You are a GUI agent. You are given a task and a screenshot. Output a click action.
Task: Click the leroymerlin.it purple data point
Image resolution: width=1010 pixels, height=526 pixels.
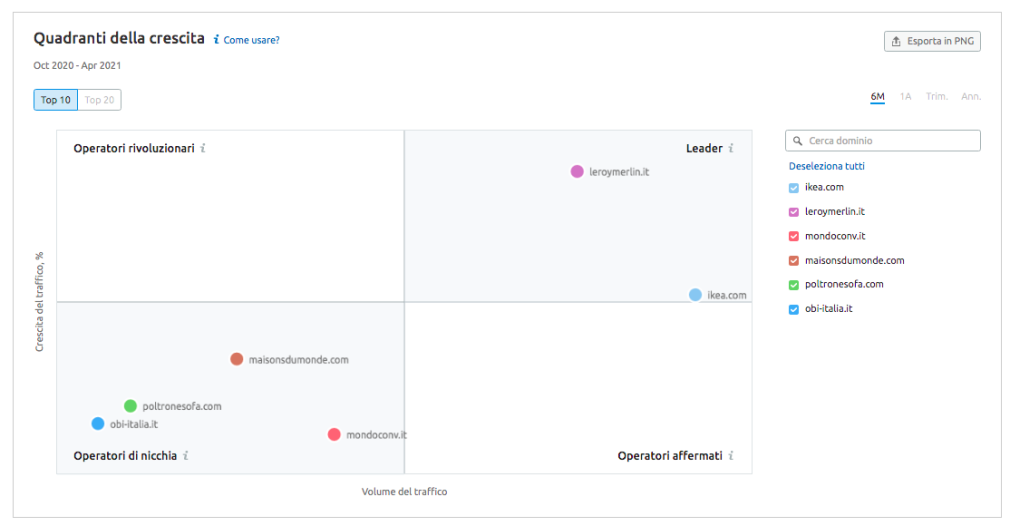[x=577, y=172]
